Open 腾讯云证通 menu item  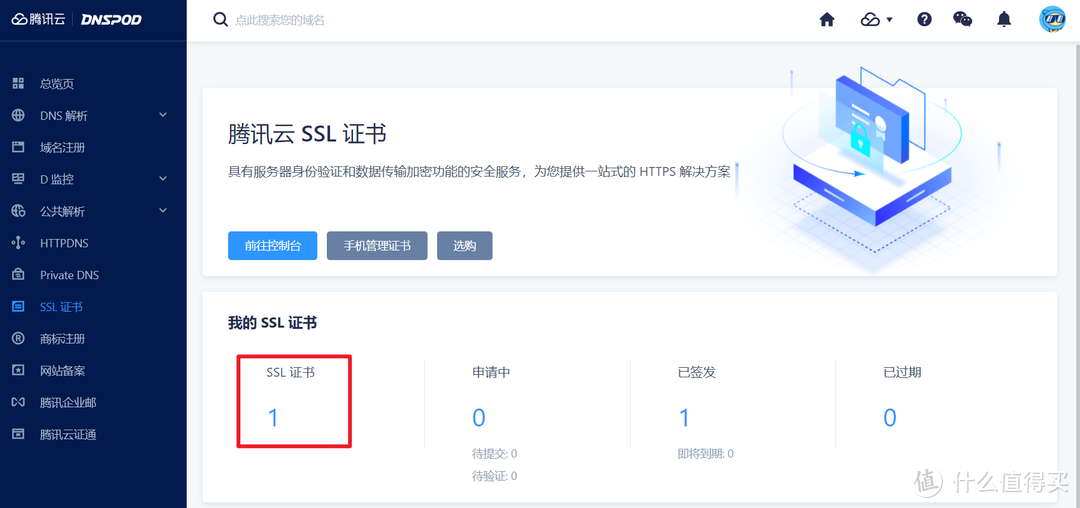click(68, 435)
